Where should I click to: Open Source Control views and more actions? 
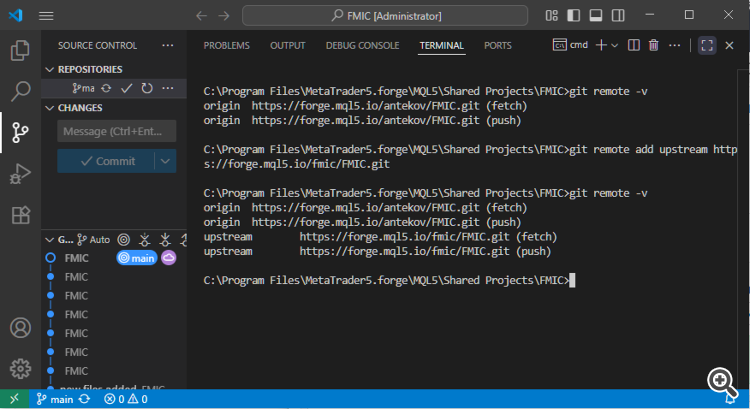coord(167,45)
